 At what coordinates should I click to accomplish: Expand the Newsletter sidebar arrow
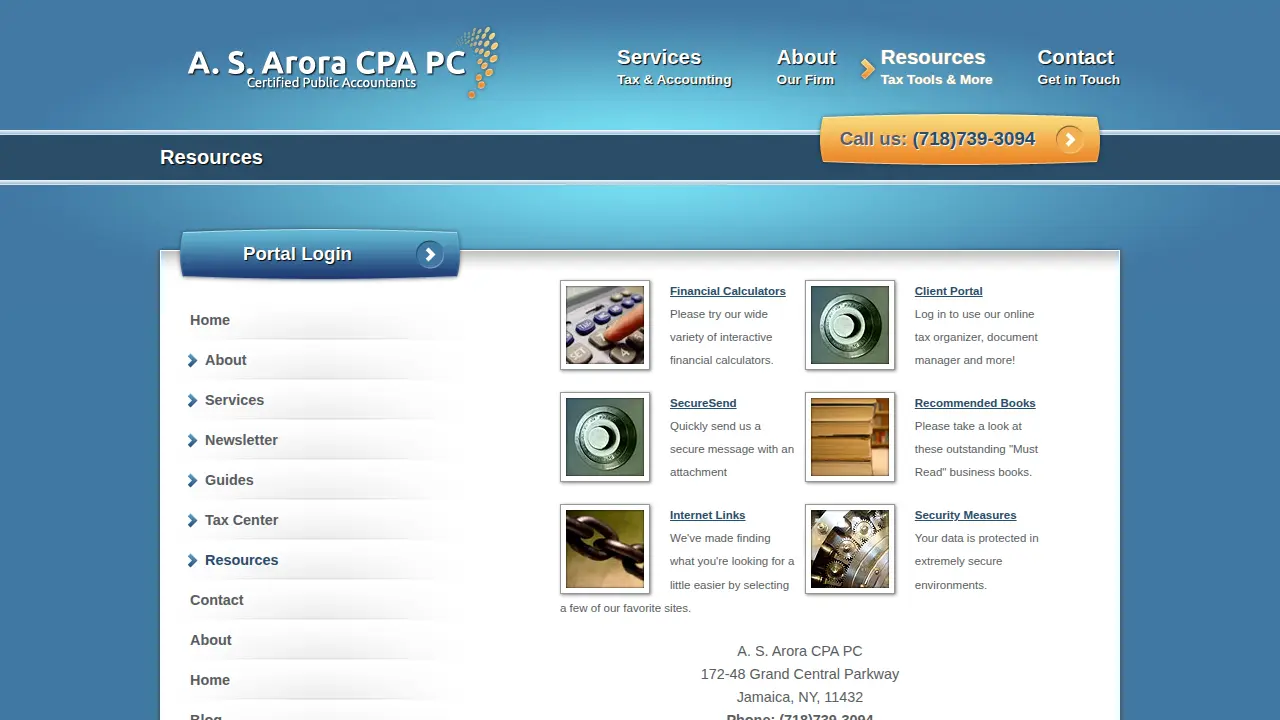pyautogui.click(x=193, y=440)
